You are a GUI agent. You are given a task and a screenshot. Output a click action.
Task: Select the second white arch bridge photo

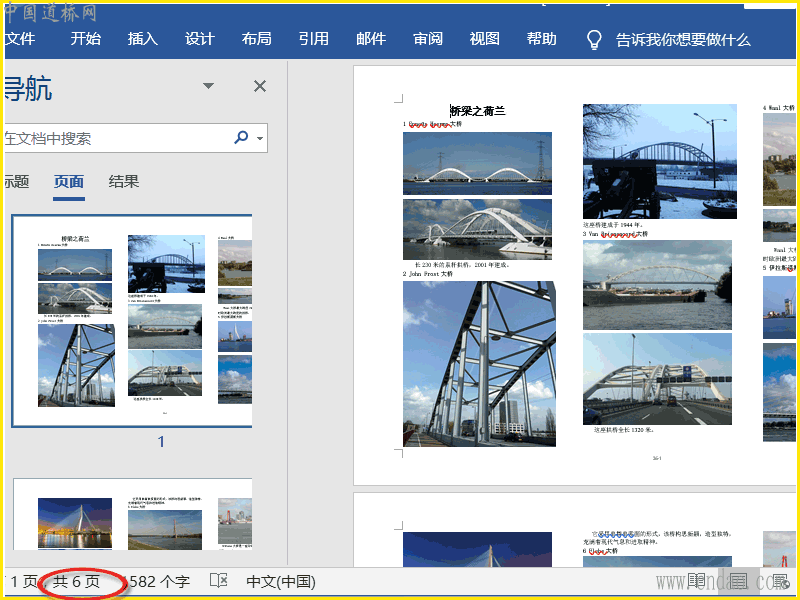click(477, 230)
